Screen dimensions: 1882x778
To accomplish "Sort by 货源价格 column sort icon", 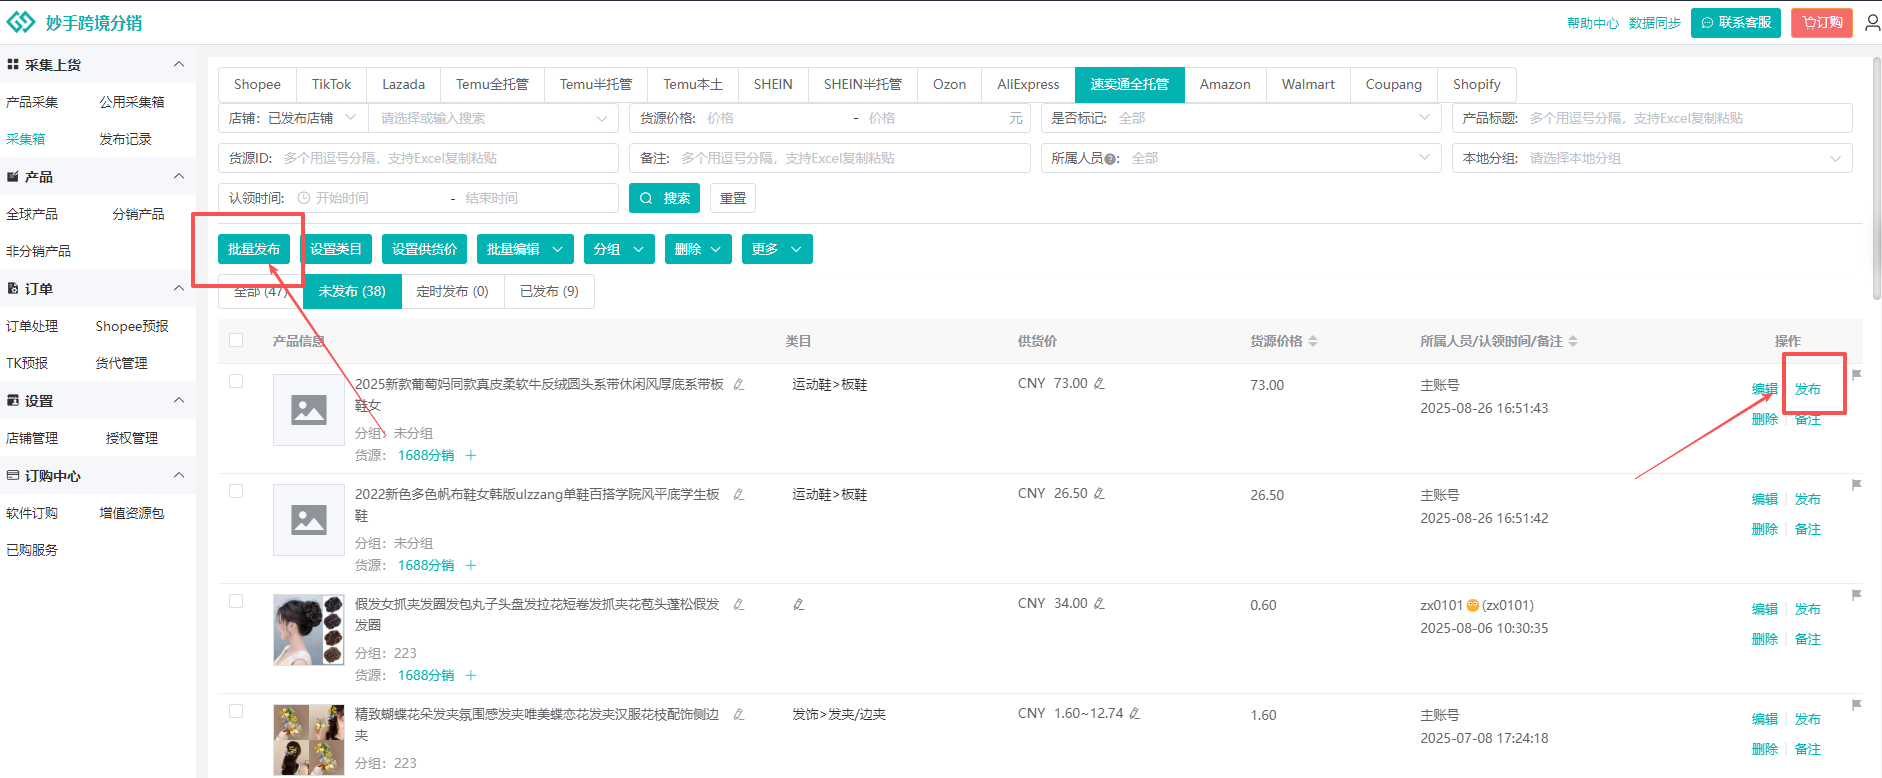I will pos(1313,341).
